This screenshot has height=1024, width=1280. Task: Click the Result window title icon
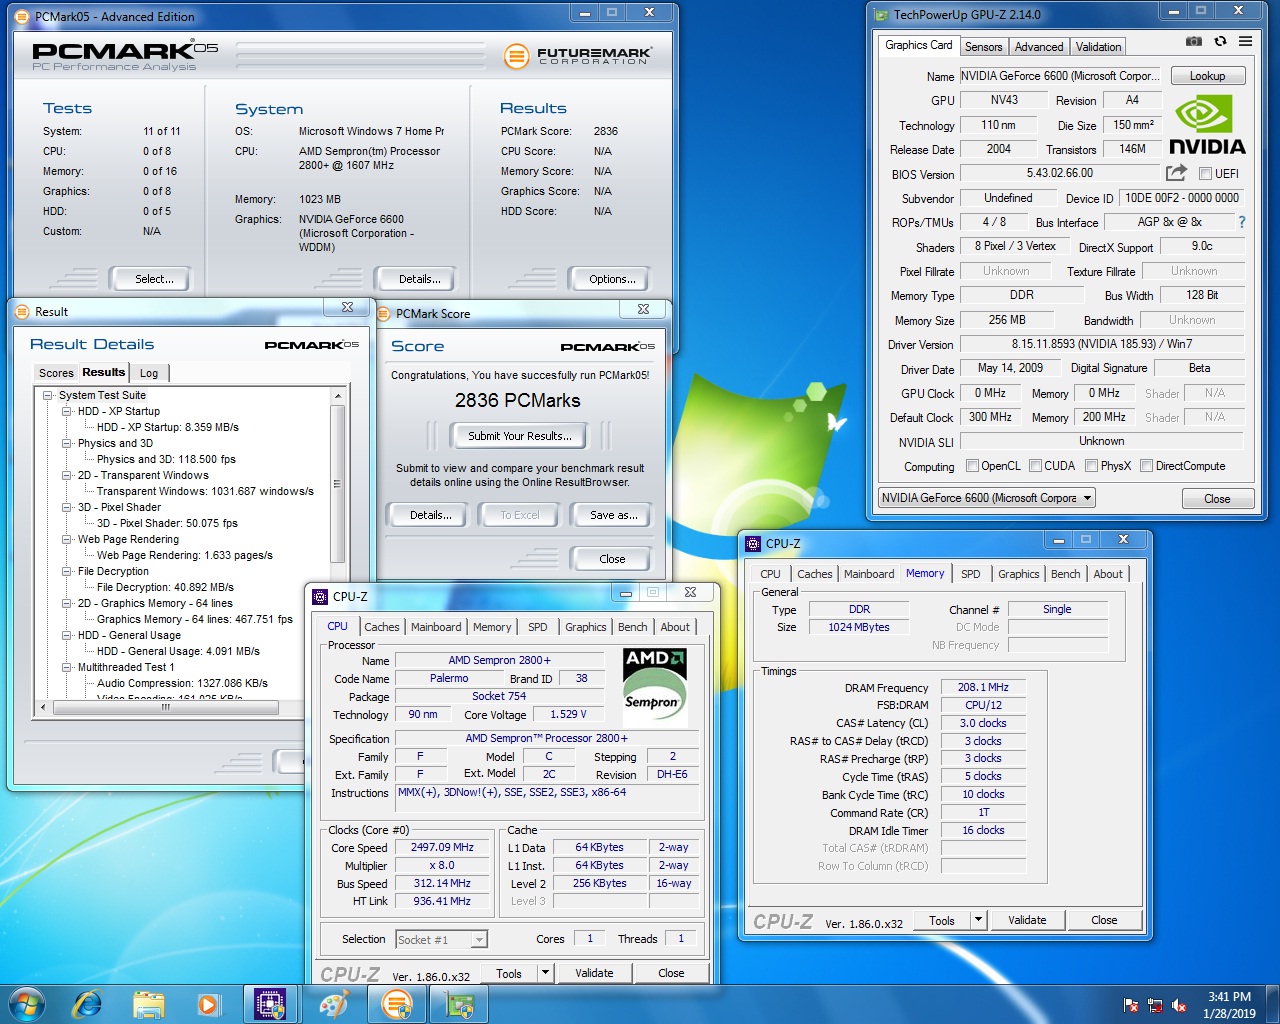tap(22, 311)
